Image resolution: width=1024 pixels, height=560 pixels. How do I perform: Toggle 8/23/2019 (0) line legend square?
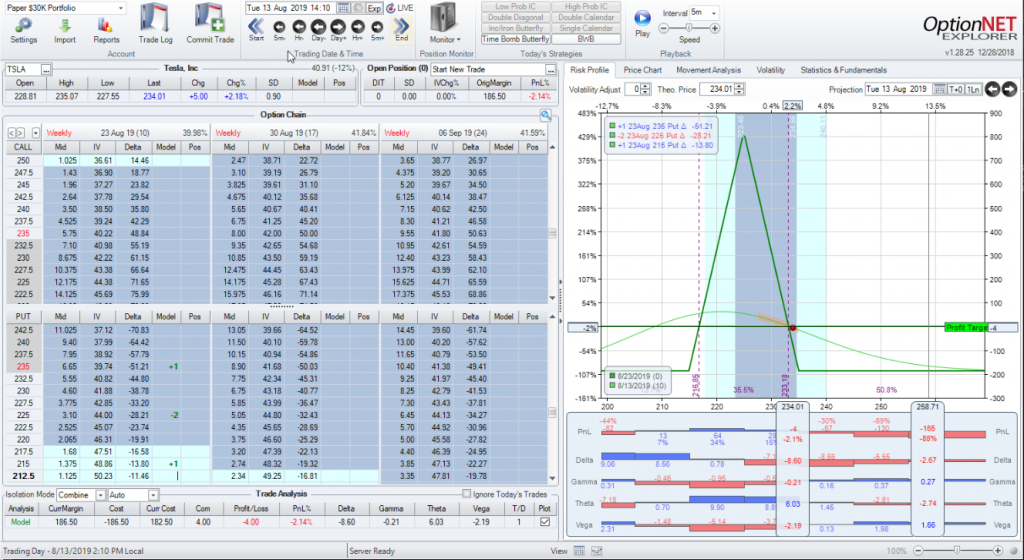tap(613, 376)
